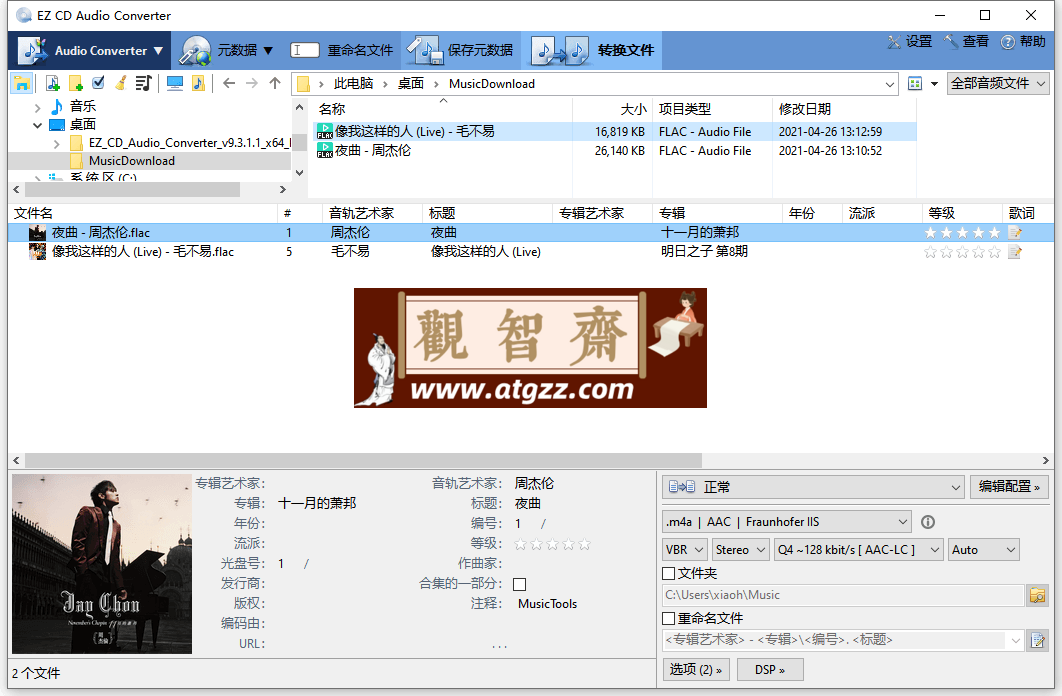Image resolution: width=1062 pixels, height=696 pixels.
Task: Select the 夜曲 - 周杰伦 FLAC file
Action: pyautogui.click(x=373, y=151)
